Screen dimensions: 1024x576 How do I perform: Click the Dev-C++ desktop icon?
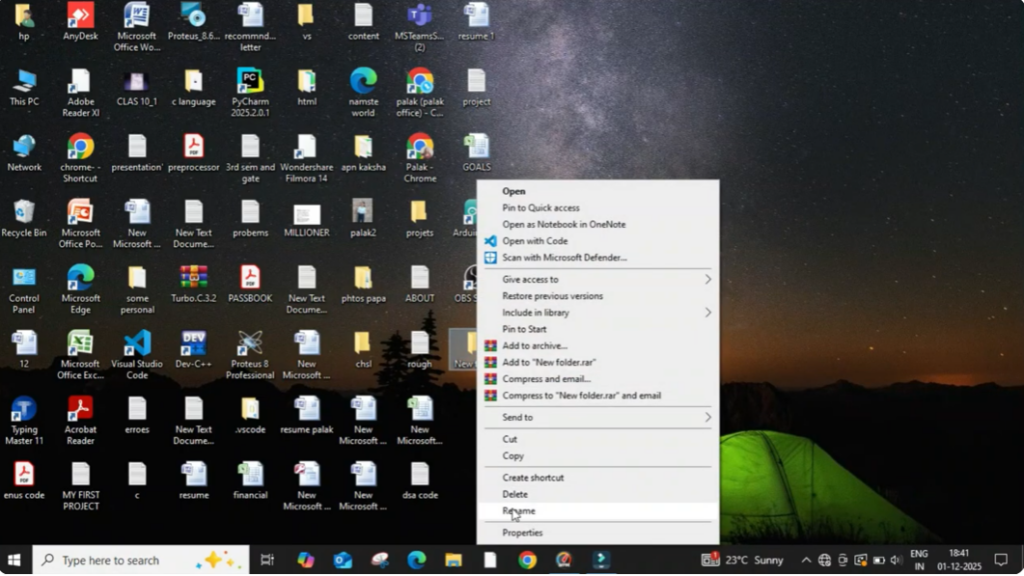pos(193,345)
